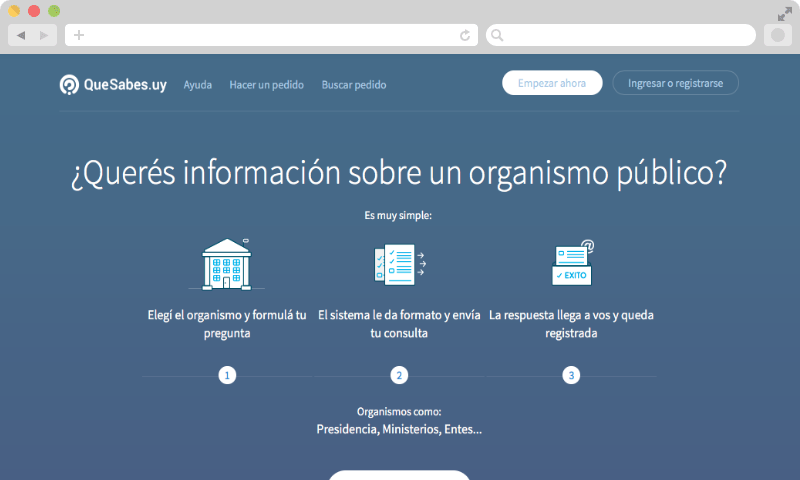Enter fullscreen with the top-right expand arrows
The height and width of the screenshot is (480, 800).
coord(784,13)
